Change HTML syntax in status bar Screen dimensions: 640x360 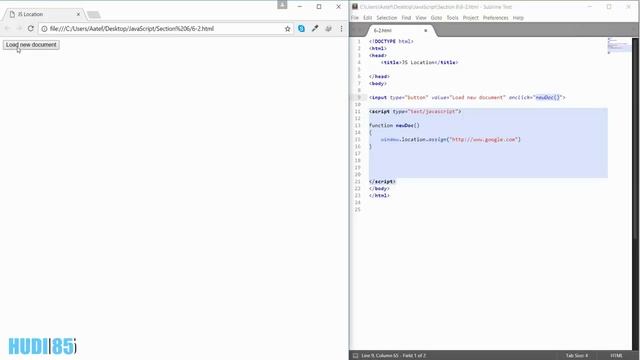click(x=616, y=356)
